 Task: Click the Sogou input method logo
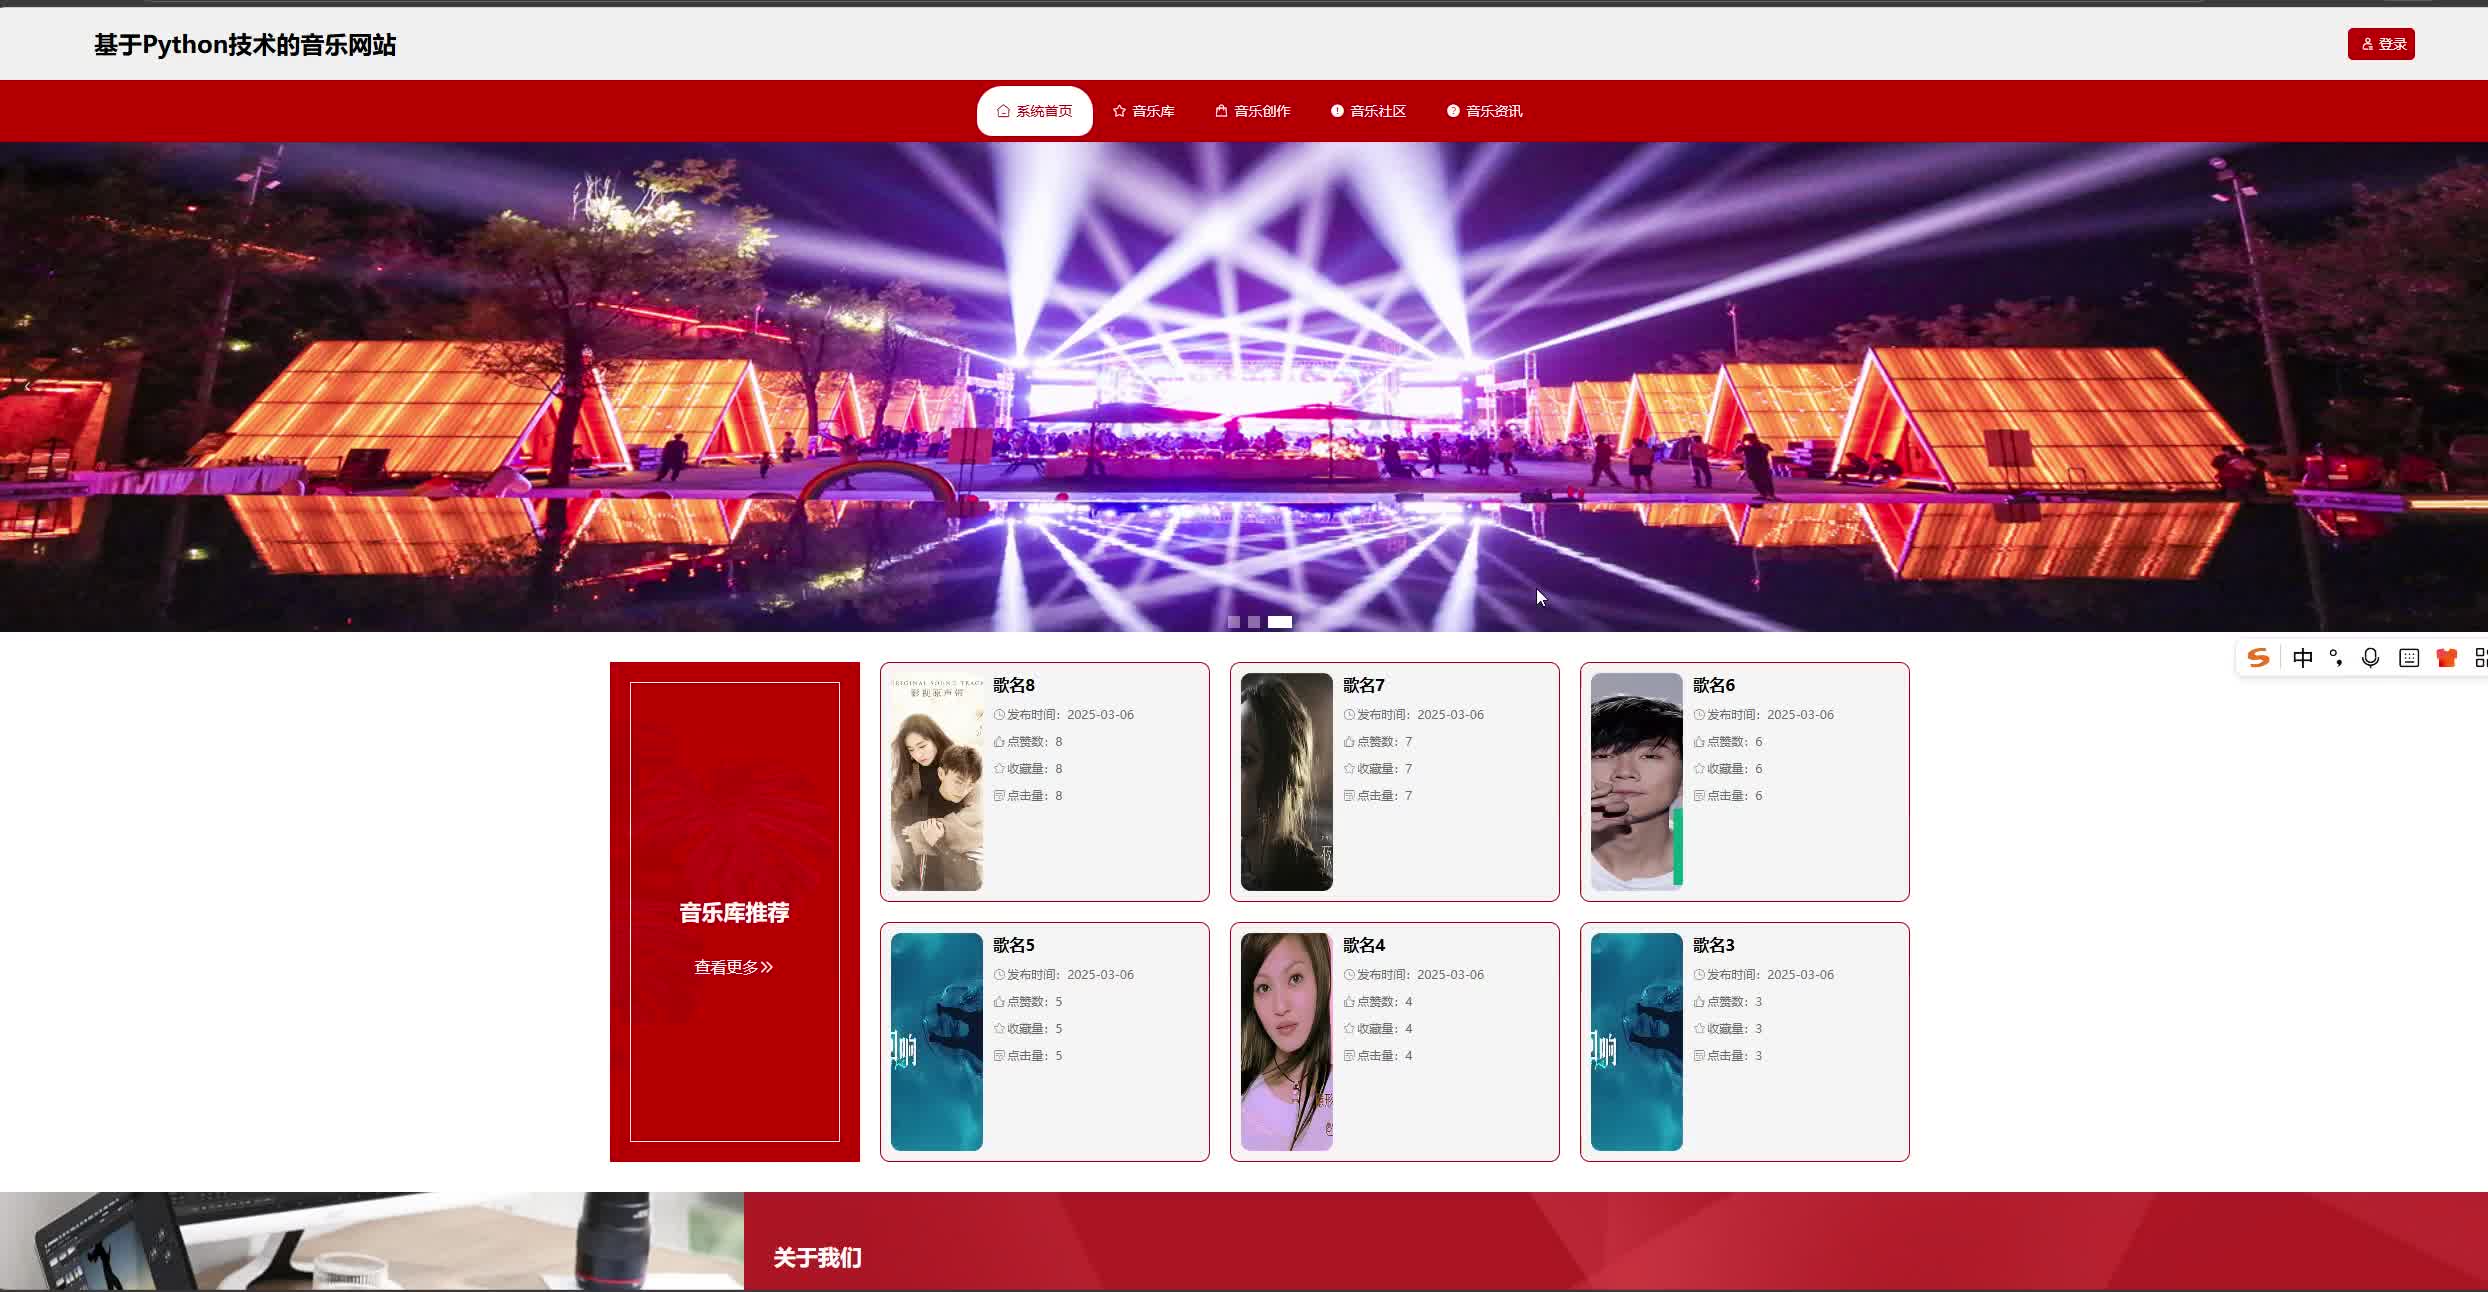coord(2258,658)
